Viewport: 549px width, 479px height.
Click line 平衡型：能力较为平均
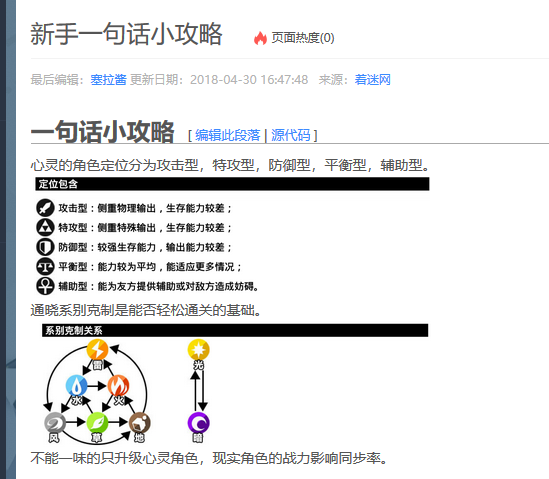(x=150, y=267)
